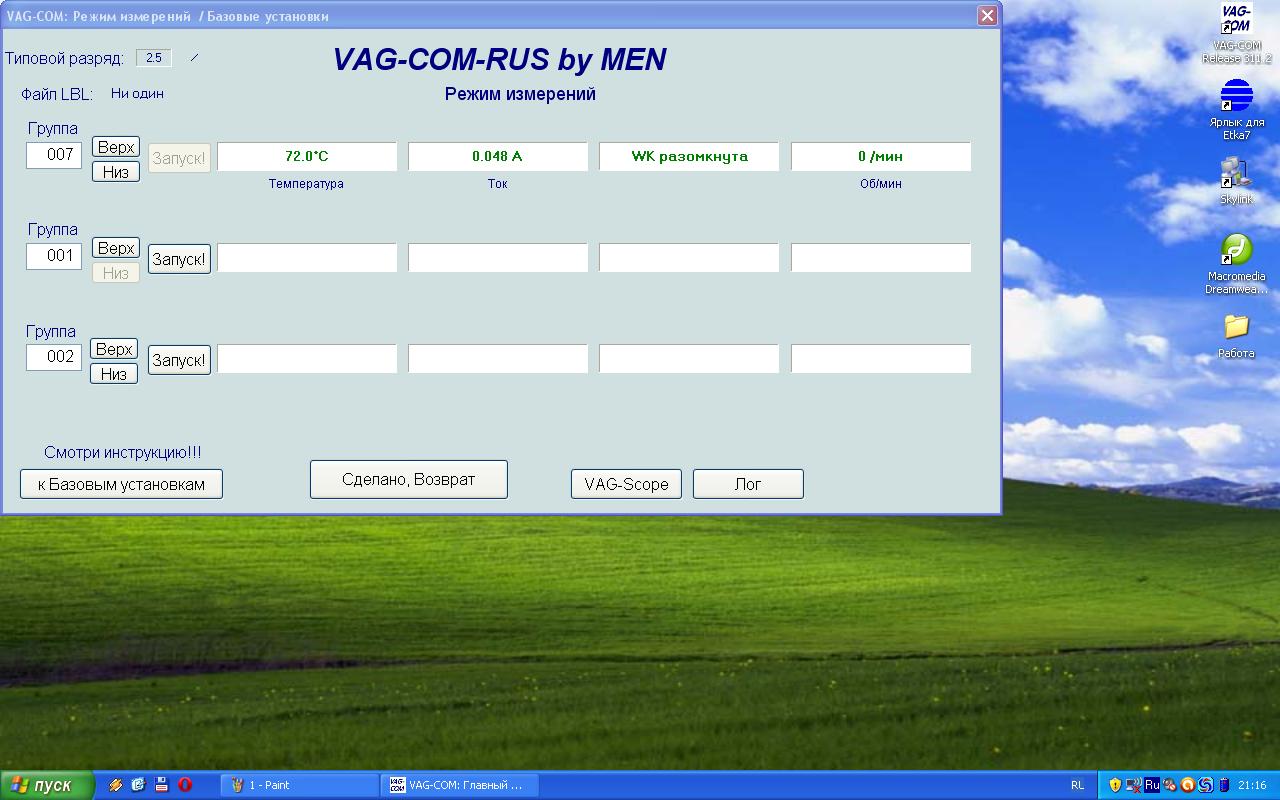The height and width of the screenshot is (800, 1280).
Task: Switch to Basic Settings via к Базовым установкам
Action: (121, 484)
